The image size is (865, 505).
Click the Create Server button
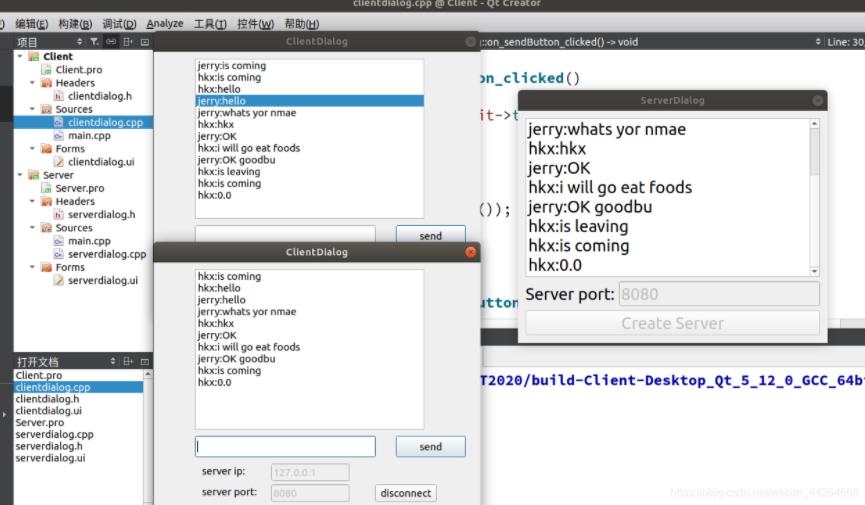coord(672,323)
